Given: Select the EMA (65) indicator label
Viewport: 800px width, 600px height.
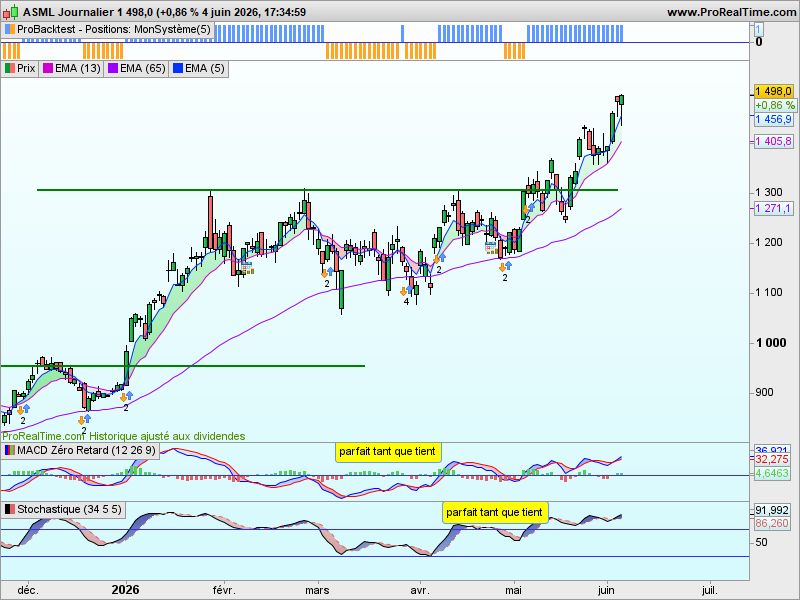Looking at the screenshot, I should click(143, 68).
